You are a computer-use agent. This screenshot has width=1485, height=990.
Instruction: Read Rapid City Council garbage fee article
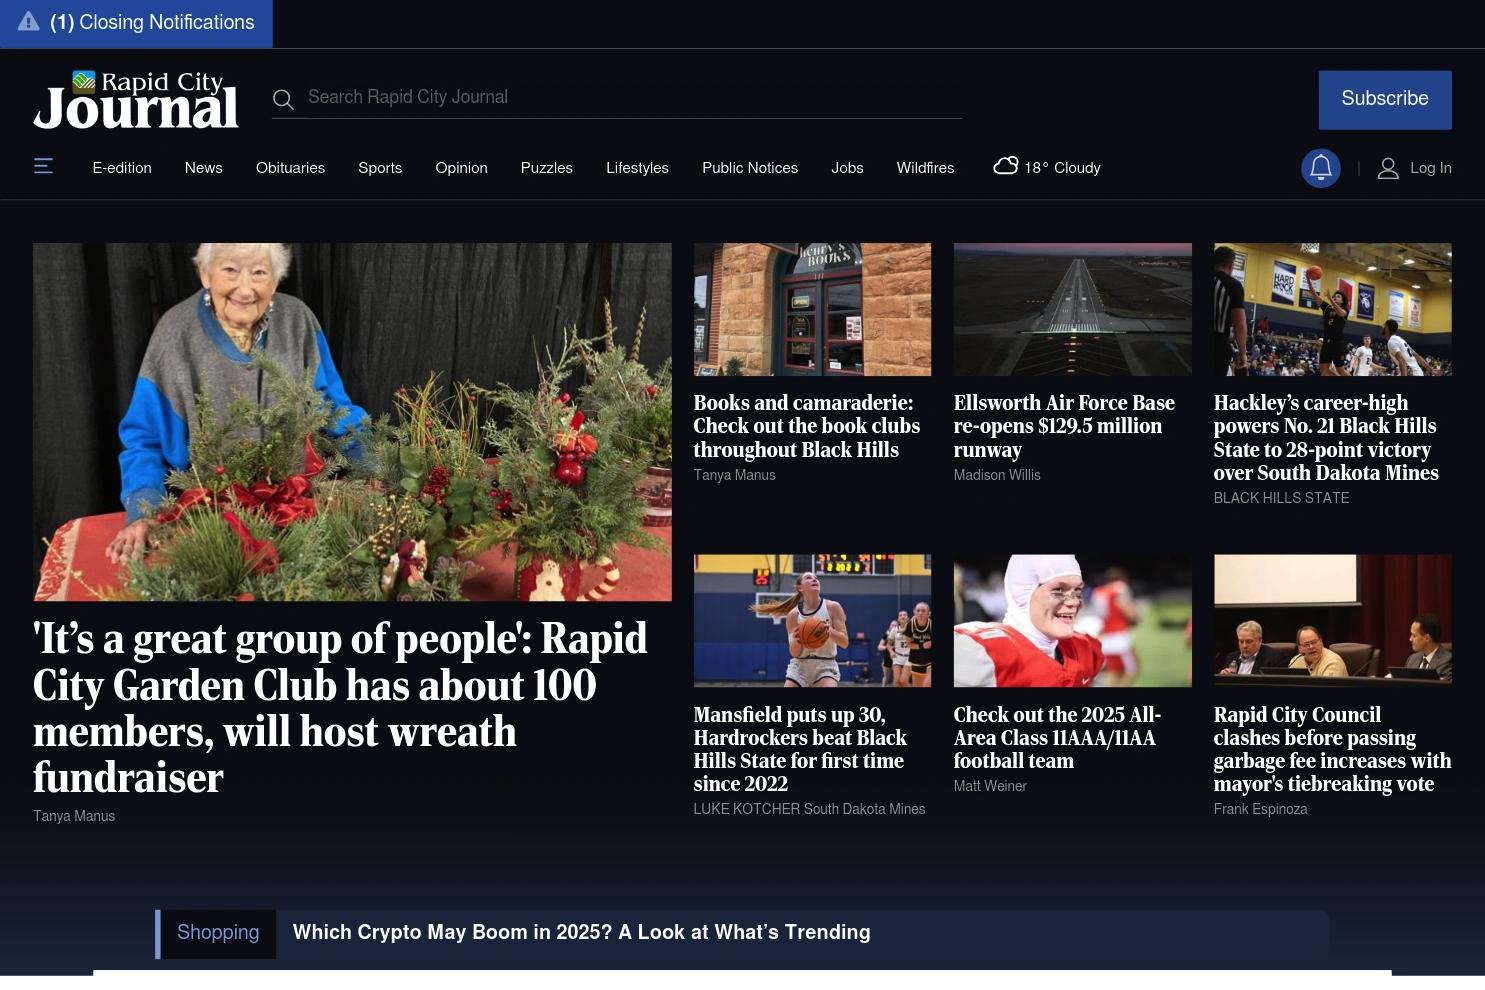[1332, 749]
